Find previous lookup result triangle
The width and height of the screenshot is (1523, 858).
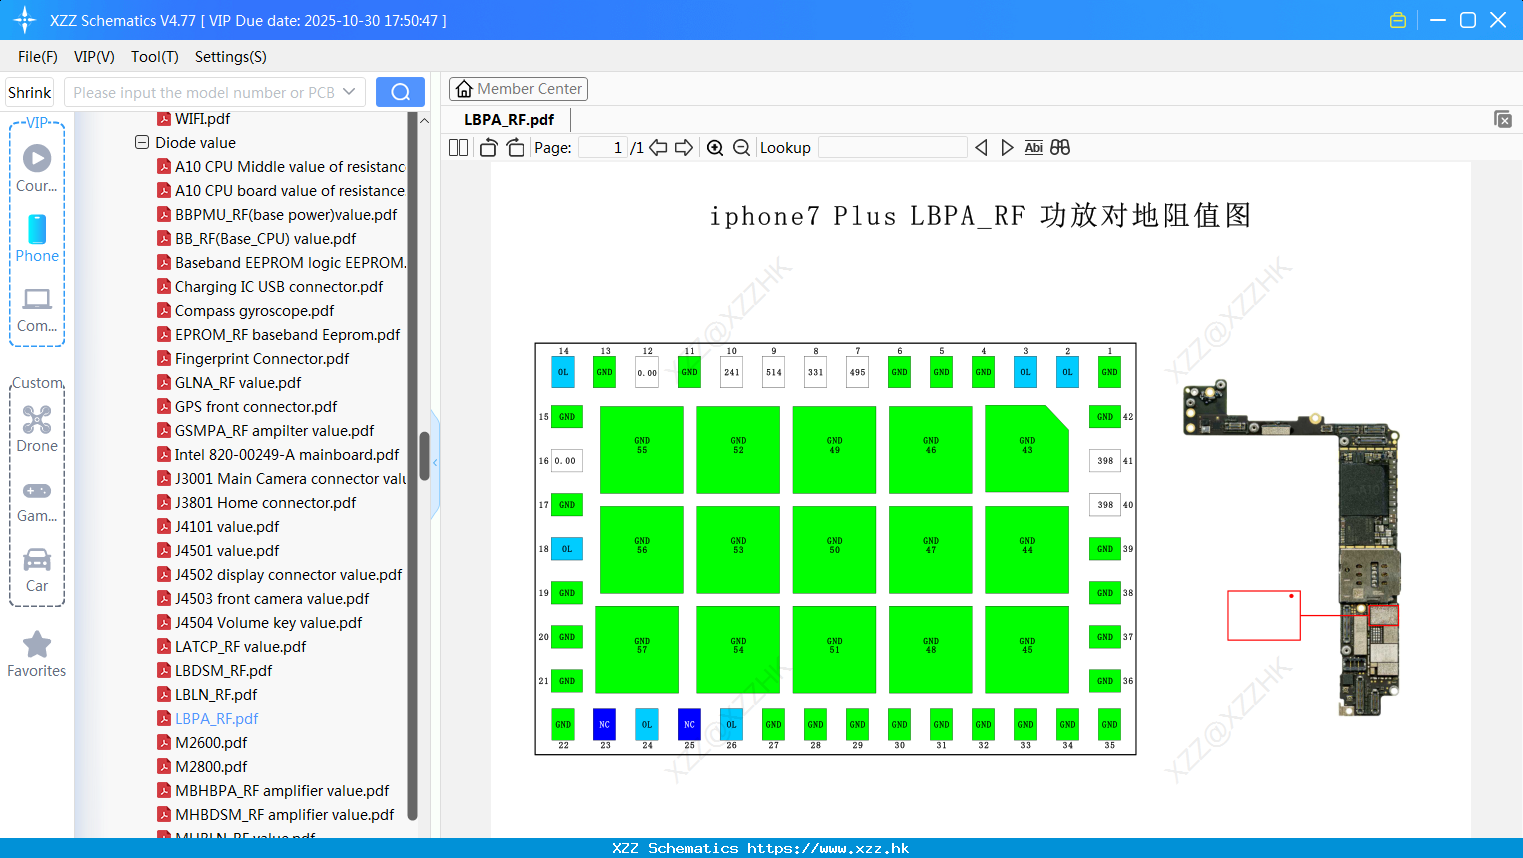[x=981, y=147]
